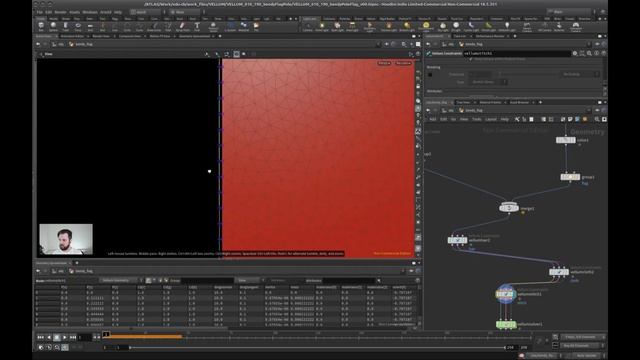Select the Metaball shelf tool
The width and height of the screenshot is (640, 360).
[244, 27]
